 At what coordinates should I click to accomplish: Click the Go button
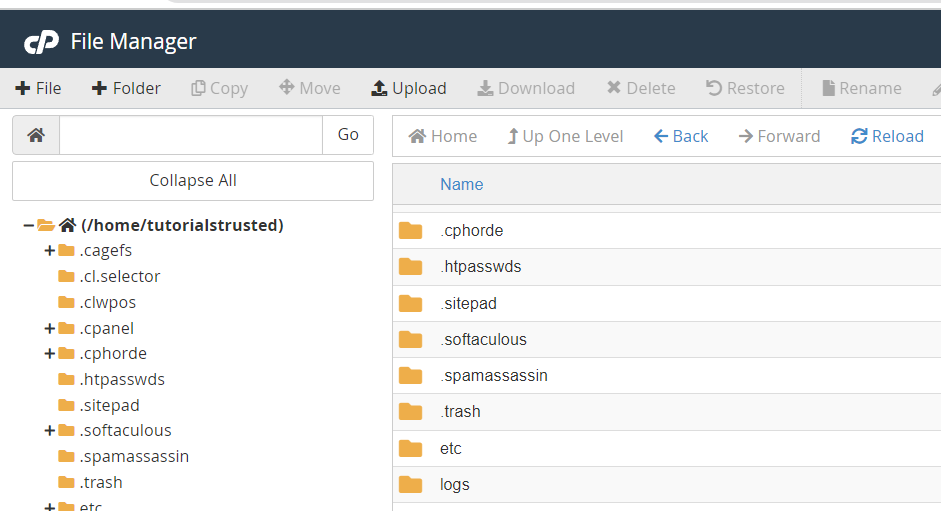point(348,135)
